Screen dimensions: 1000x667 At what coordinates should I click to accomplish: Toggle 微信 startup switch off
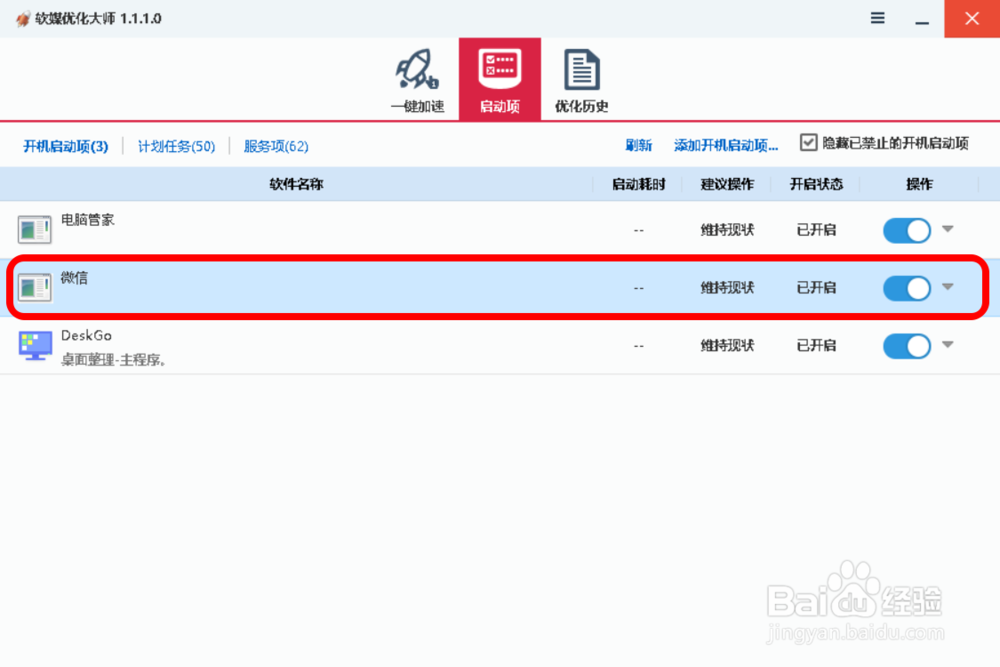pyautogui.click(x=907, y=288)
